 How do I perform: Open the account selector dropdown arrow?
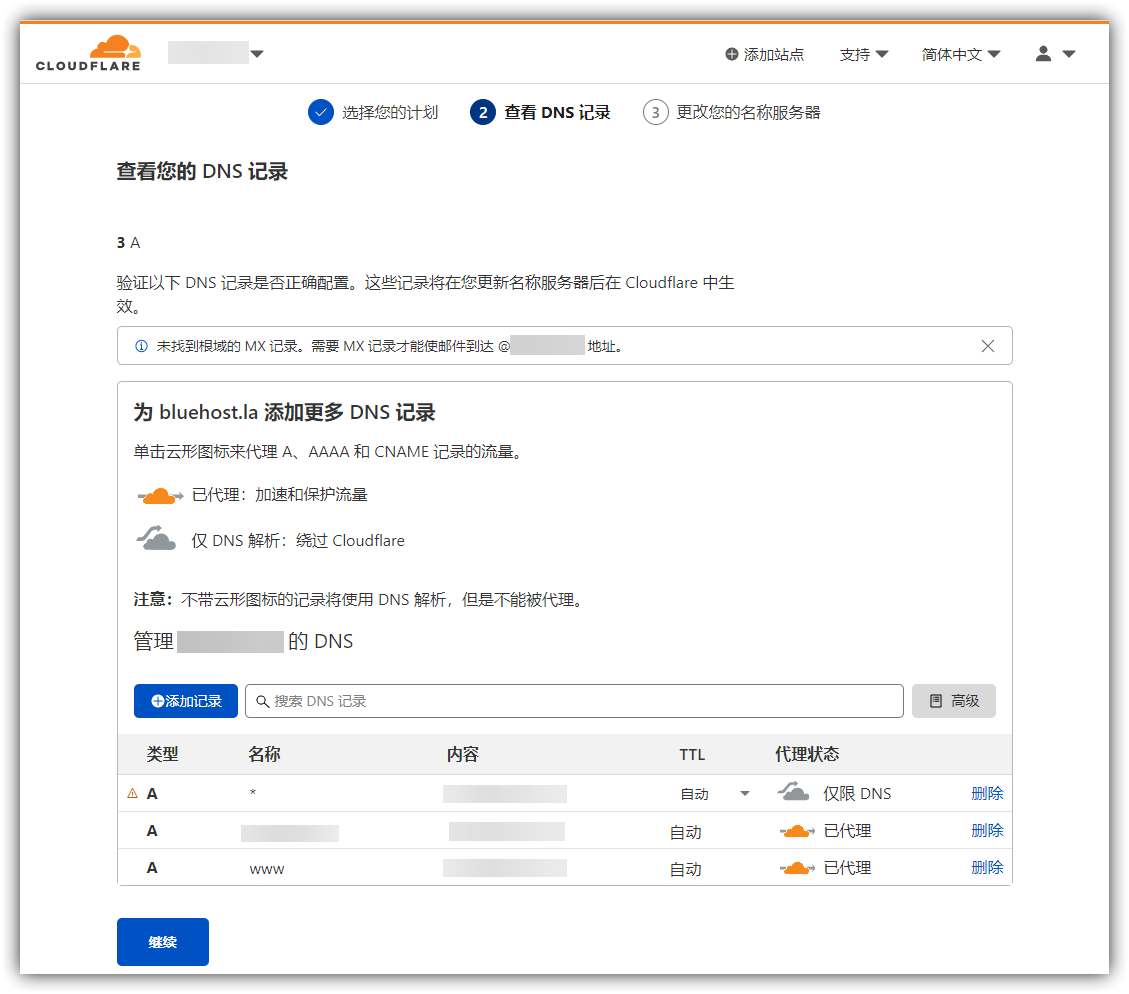tap(257, 54)
